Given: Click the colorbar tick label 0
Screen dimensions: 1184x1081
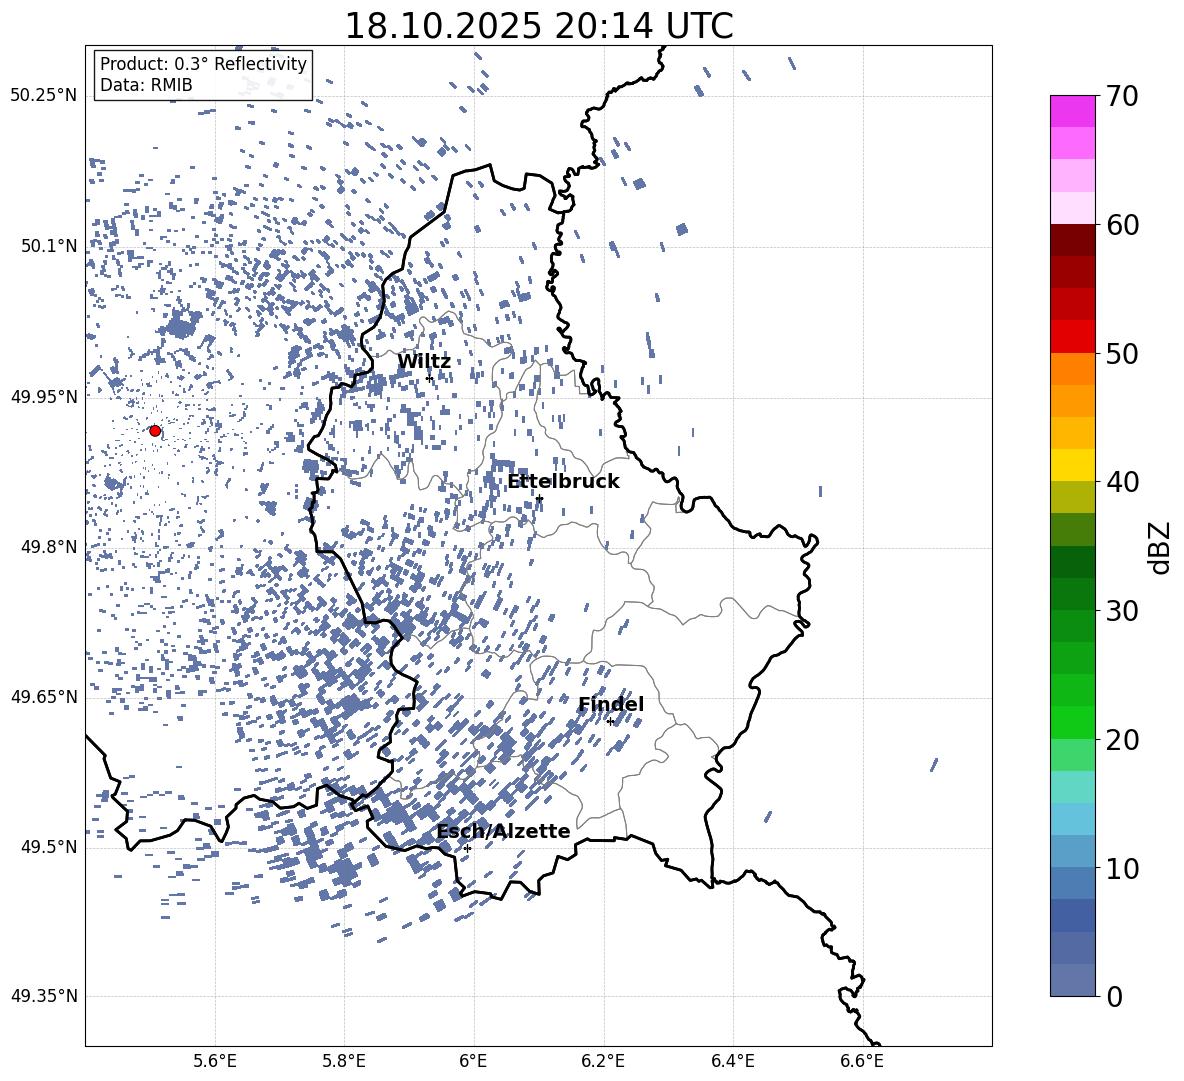Looking at the screenshot, I should point(1114,996).
